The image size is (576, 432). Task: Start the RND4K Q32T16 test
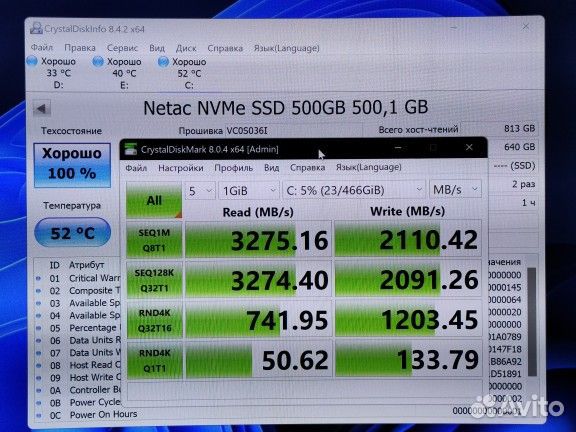[x=154, y=320]
